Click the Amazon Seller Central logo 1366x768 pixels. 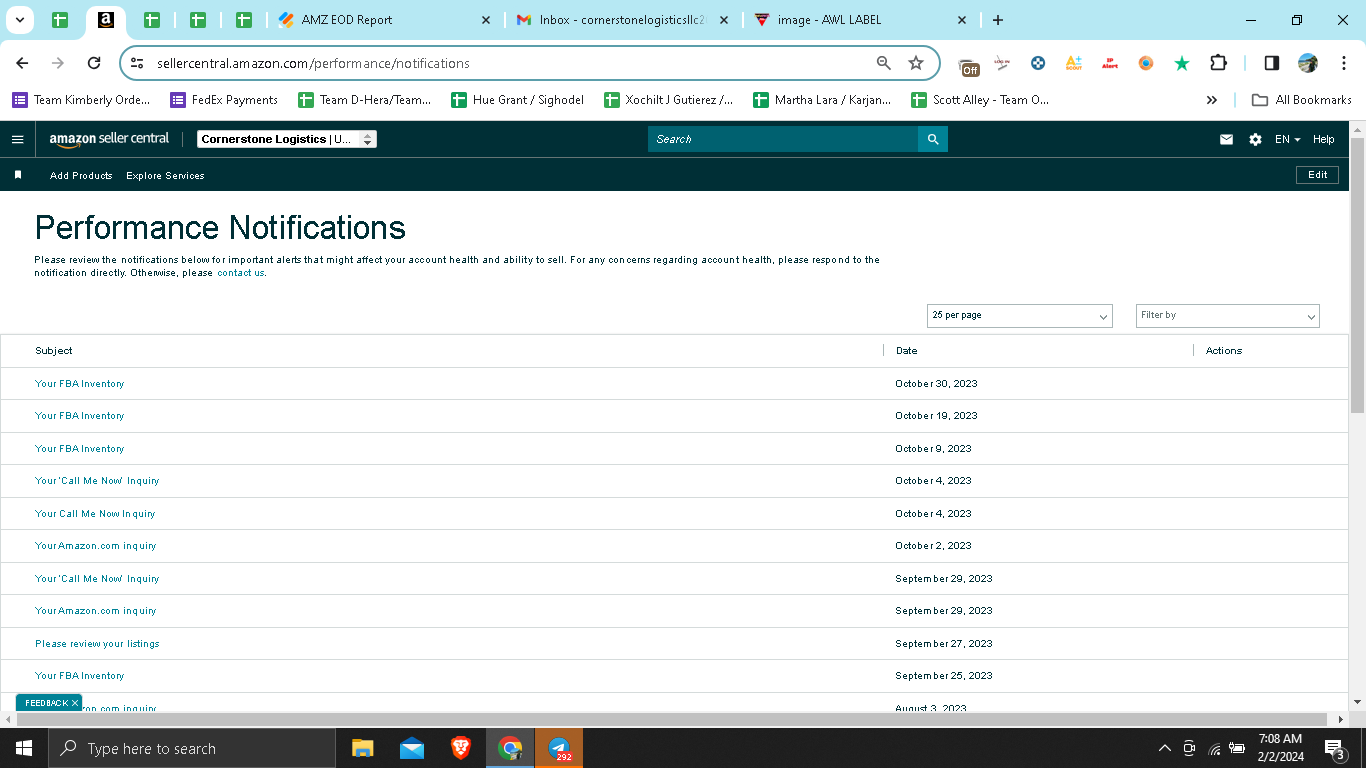pyautogui.click(x=110, y=139)
